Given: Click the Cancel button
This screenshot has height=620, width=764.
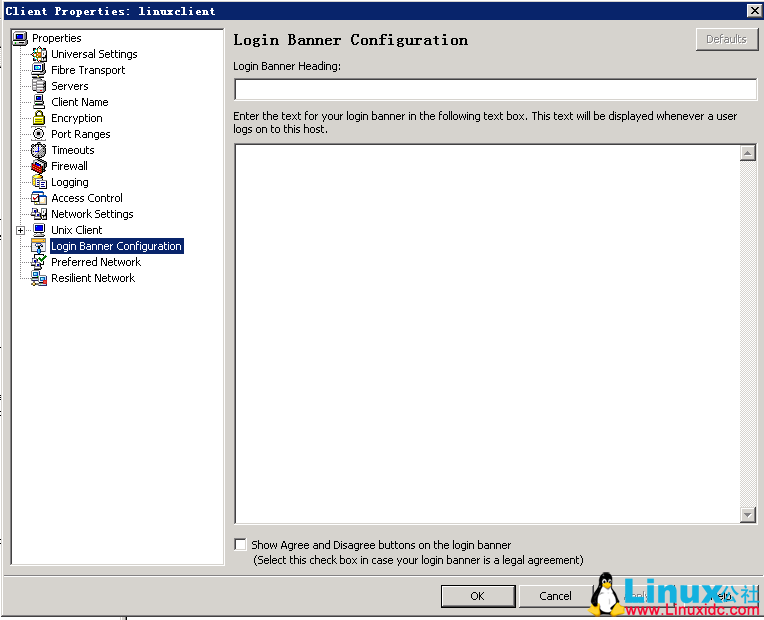Looking at the screenshot, I should coord(555,596).
